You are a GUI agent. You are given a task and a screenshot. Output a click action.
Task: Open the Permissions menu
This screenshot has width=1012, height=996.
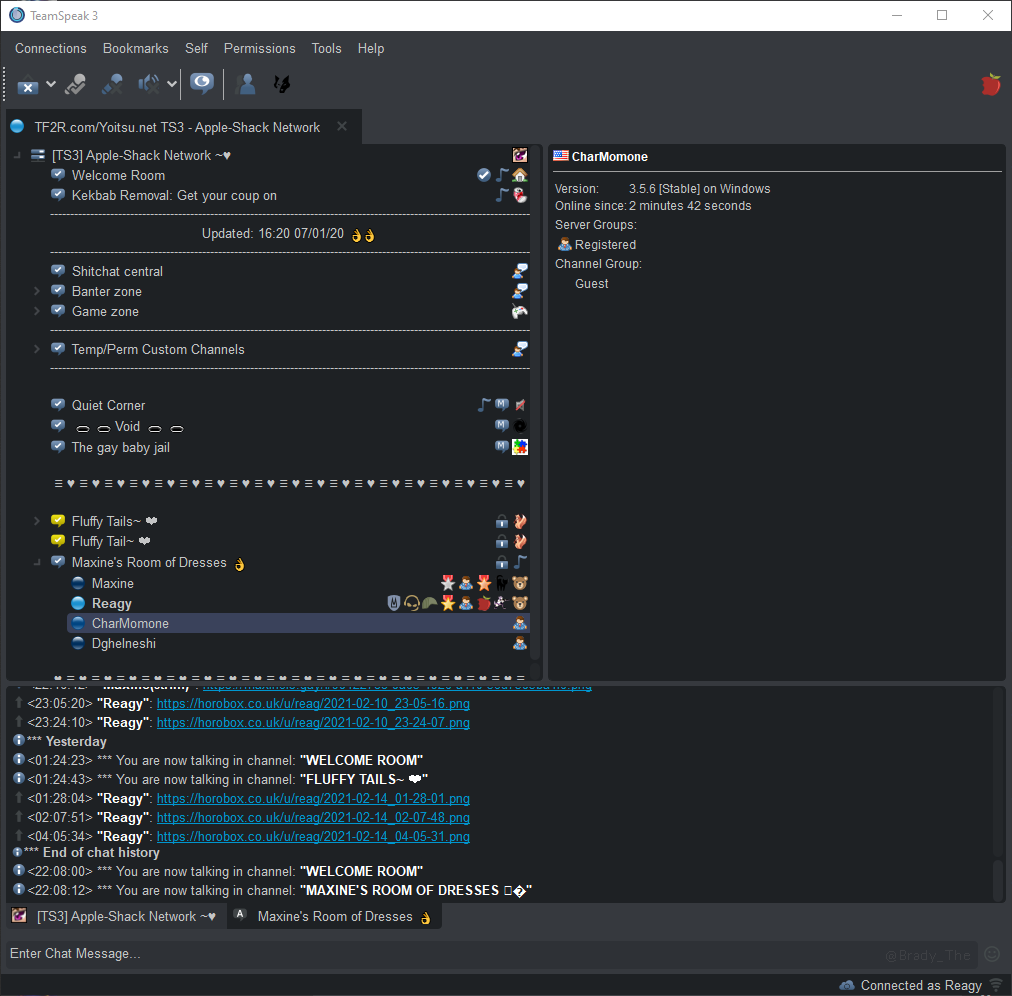click(259, 48)
